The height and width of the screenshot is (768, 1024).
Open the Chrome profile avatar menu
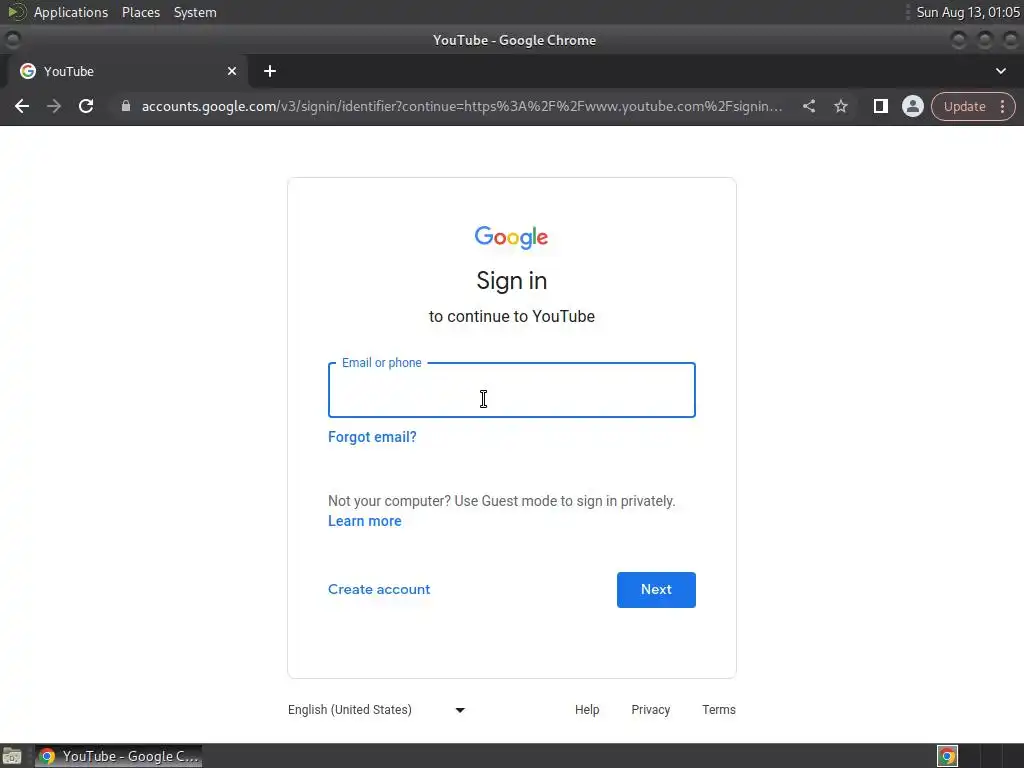point(912,106)
